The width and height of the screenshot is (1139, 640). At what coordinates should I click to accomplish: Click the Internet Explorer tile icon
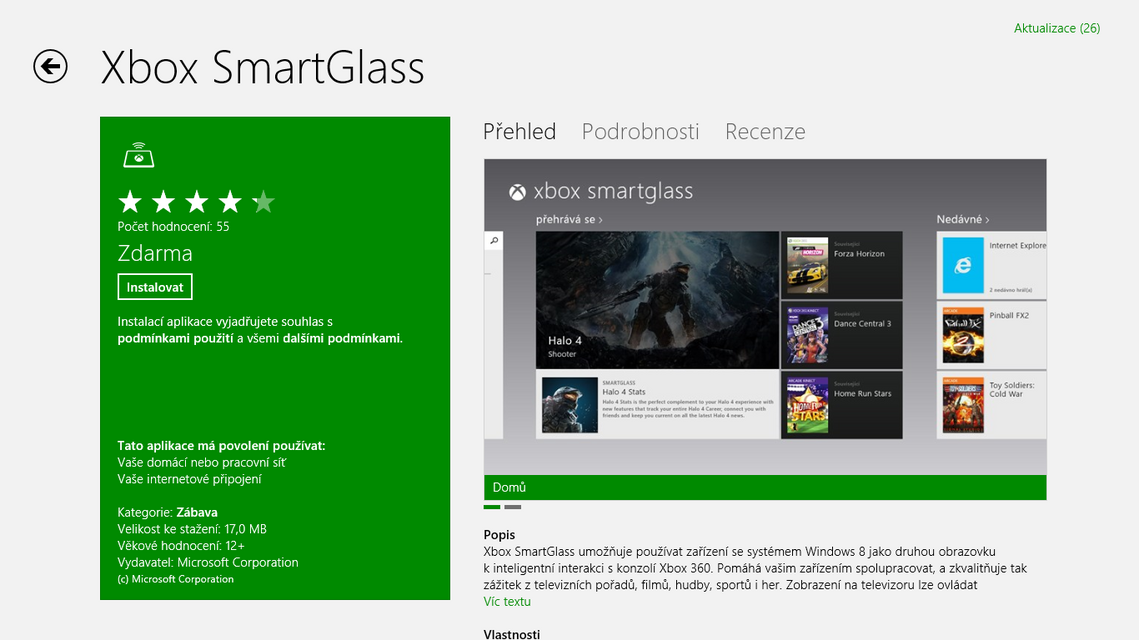(x=963, y=265)
